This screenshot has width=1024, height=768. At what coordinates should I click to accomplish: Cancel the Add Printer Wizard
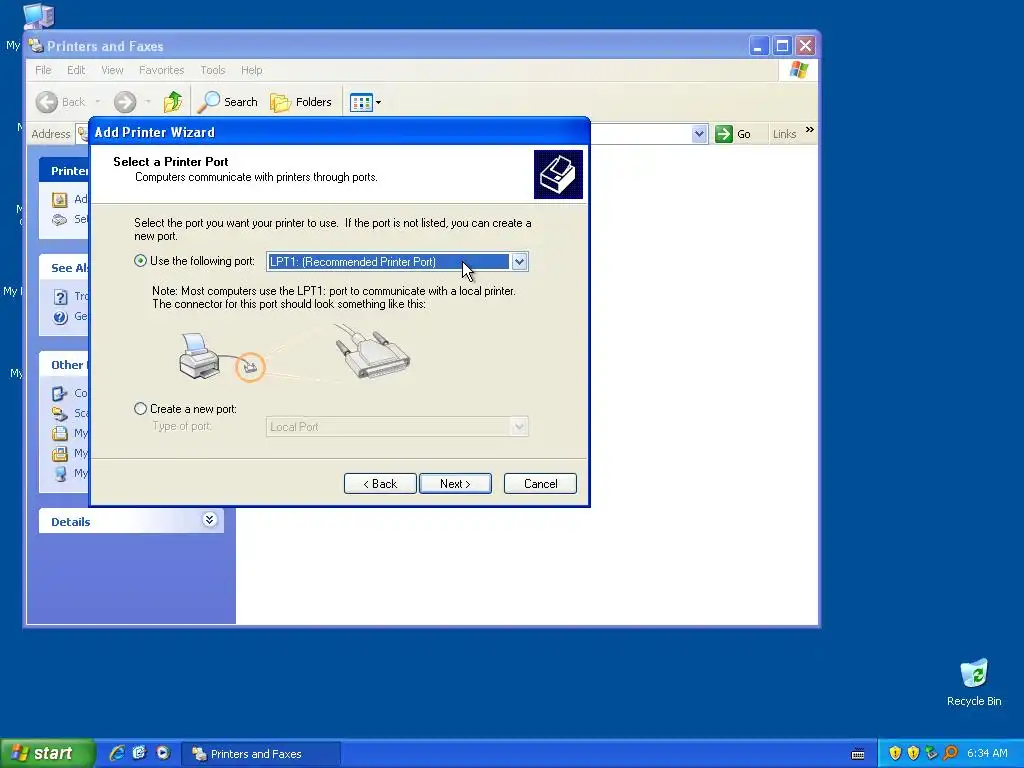click(540, 484)
